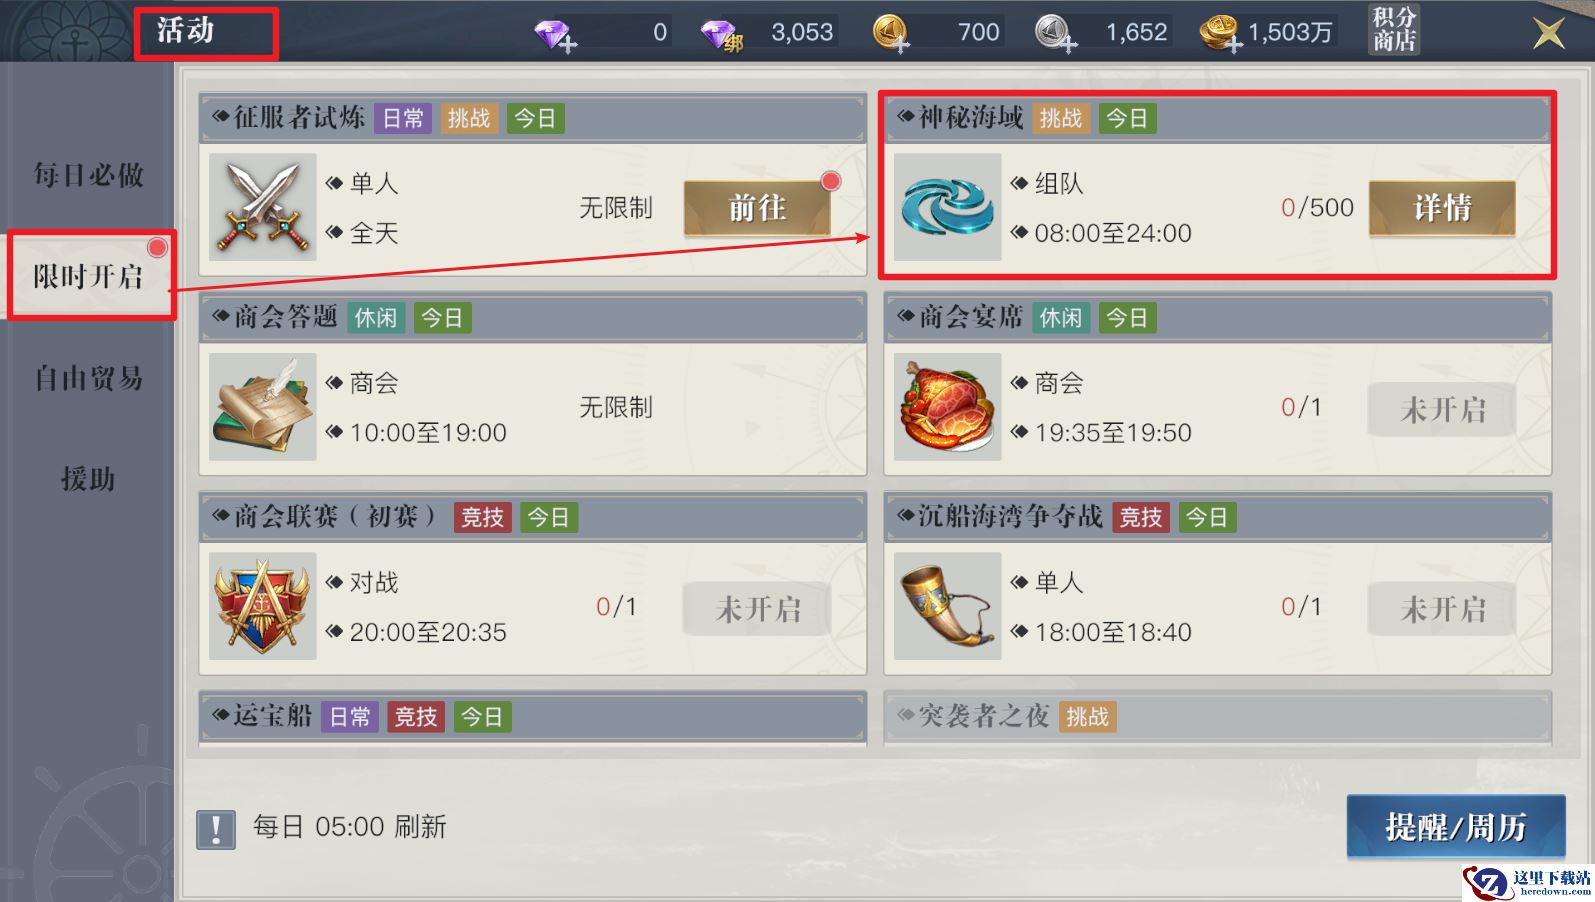This screenshot has width=1595, height=902.
Task: Add gold coins via stacked coins icon
Action: click(x=1221, y=34)
